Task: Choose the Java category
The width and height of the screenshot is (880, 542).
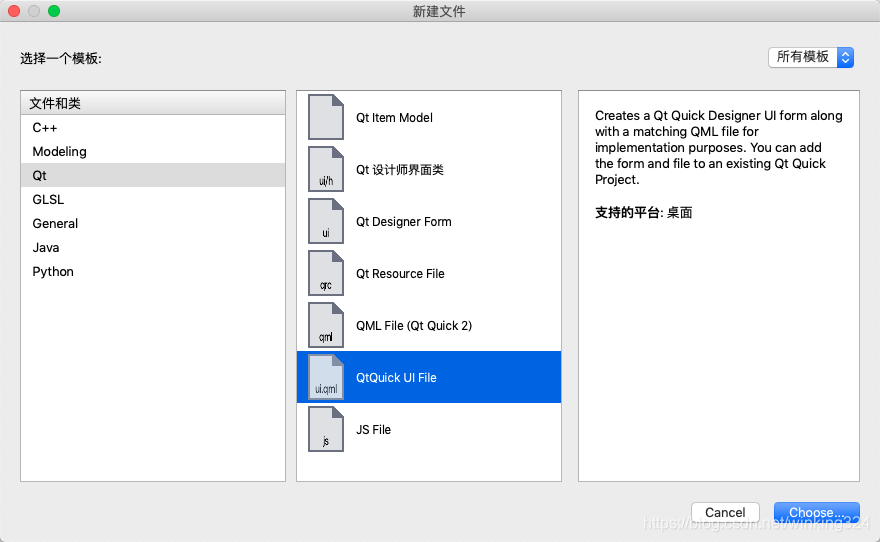Action: (x=153, y=247)
